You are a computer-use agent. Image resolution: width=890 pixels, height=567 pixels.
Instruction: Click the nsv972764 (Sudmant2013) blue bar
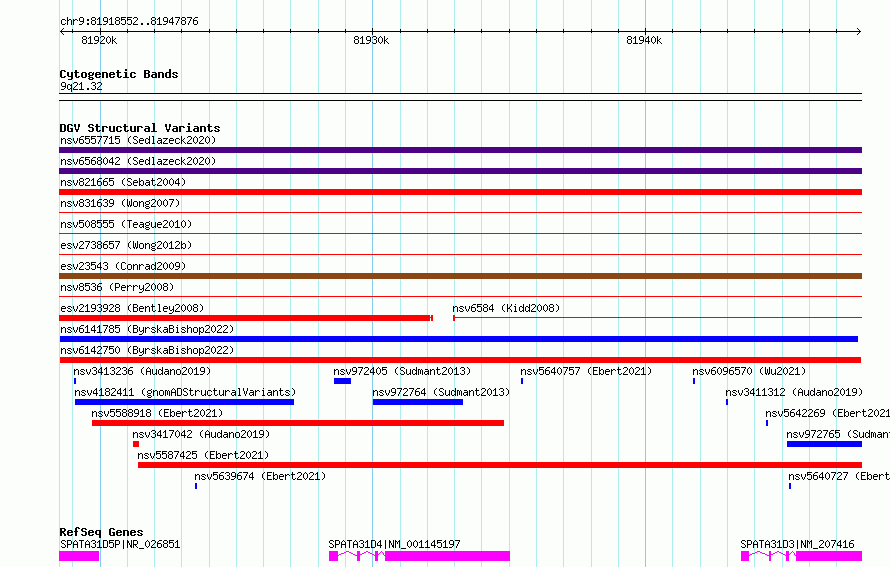coord(418,402)
